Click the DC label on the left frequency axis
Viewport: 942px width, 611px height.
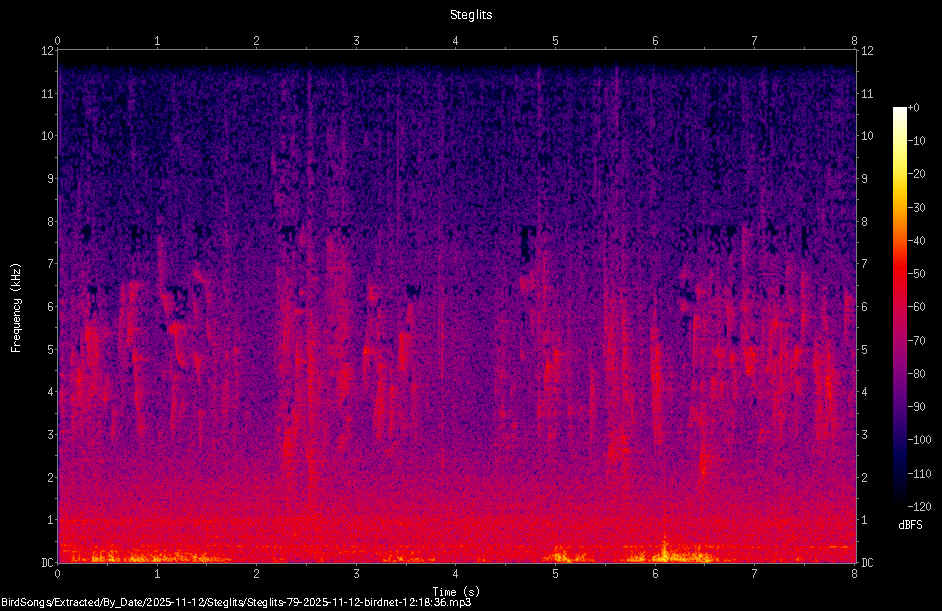[47, 562]
